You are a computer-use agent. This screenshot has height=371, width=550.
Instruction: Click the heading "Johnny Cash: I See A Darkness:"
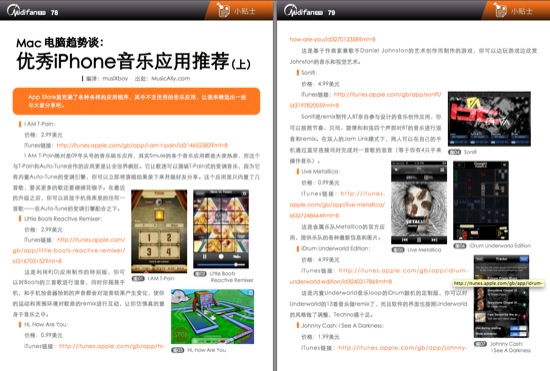[x=342, y=326]
